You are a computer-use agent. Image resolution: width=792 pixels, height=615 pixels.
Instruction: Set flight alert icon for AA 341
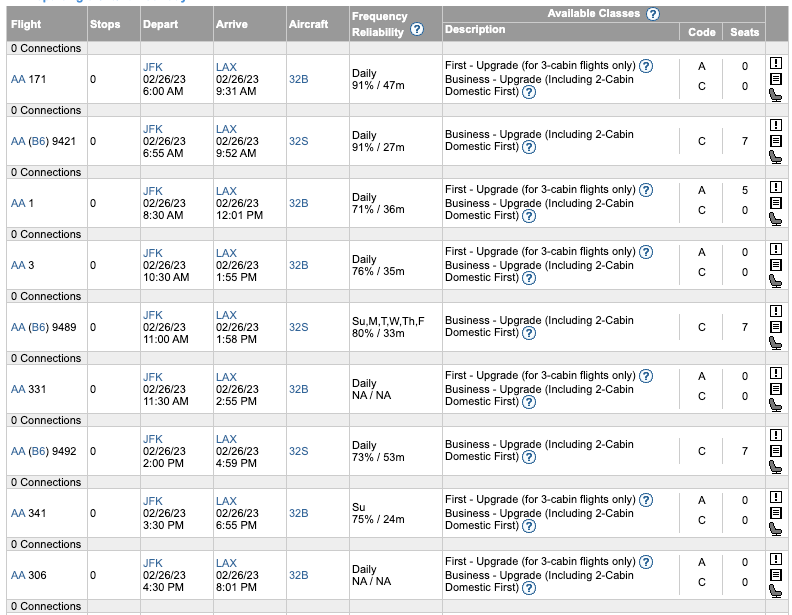point(776,497)
